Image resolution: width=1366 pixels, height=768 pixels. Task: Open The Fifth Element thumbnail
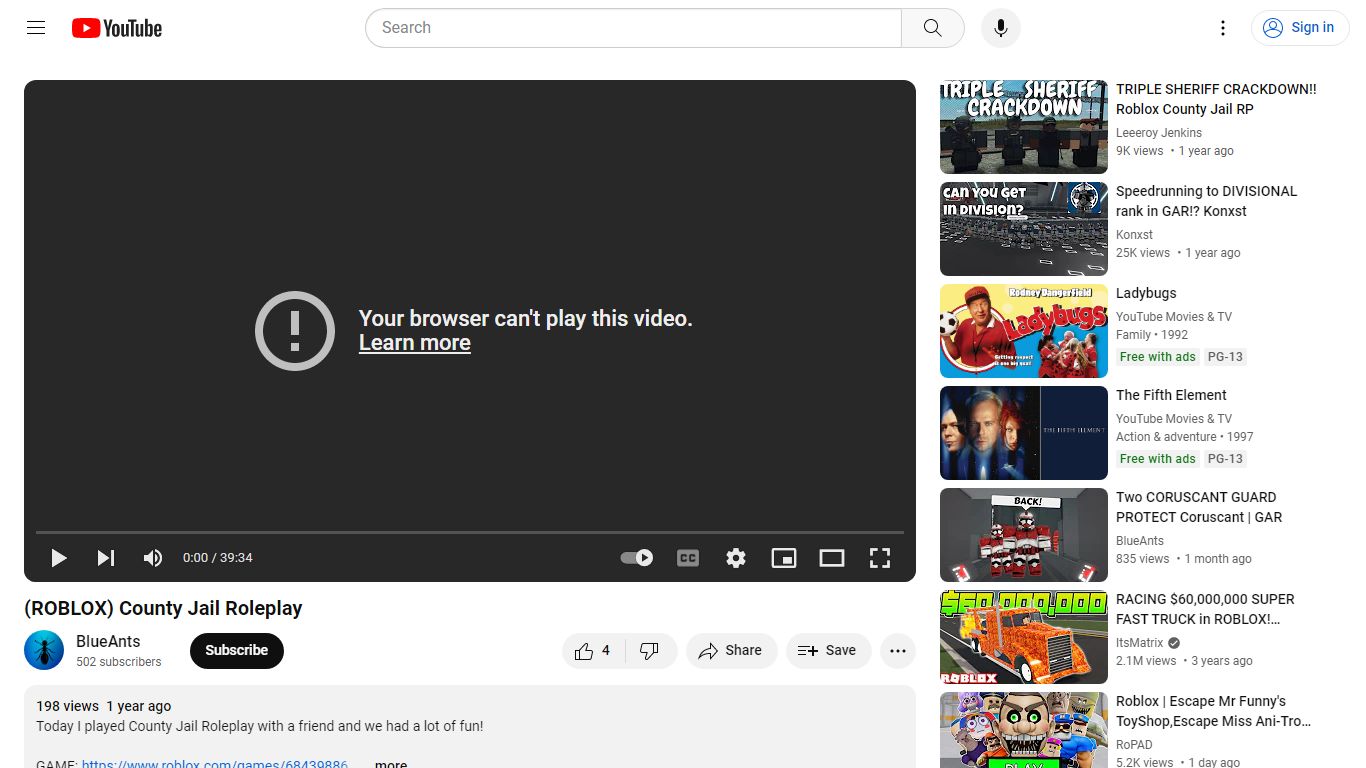click(x=1024, y=433)
